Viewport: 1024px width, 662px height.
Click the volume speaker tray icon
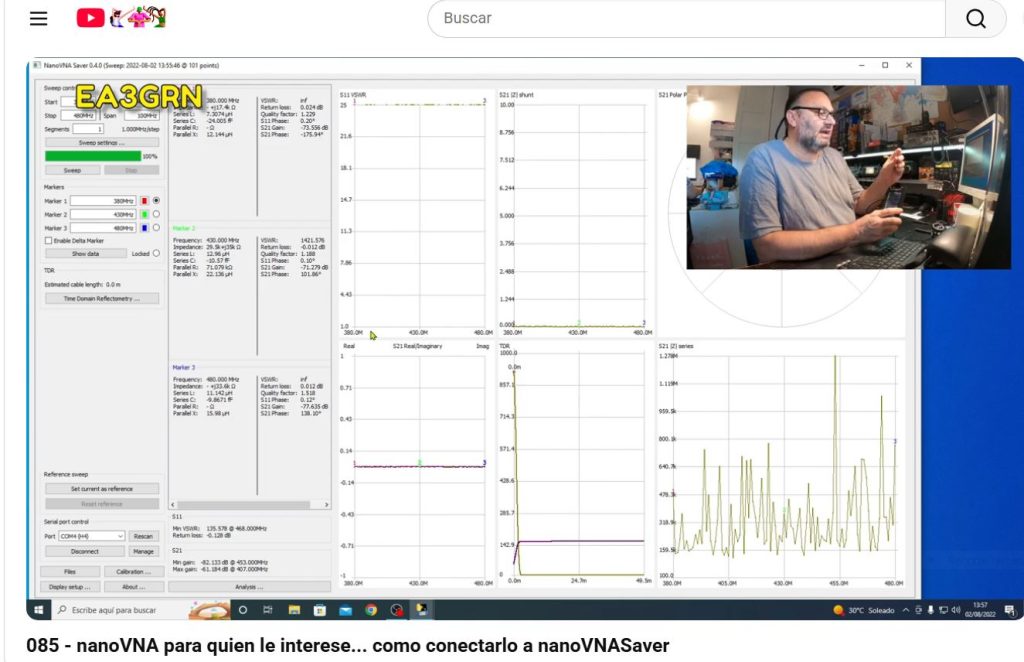[x=956, y=610]
